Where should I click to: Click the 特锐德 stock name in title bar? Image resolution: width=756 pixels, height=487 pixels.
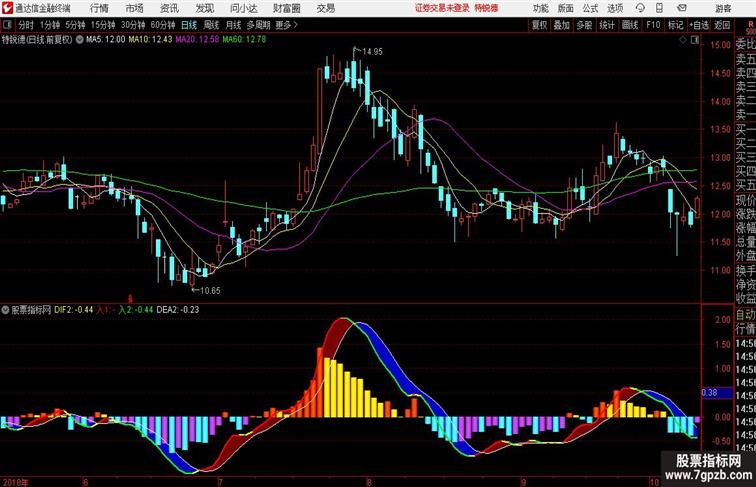(x=486, y=8)
